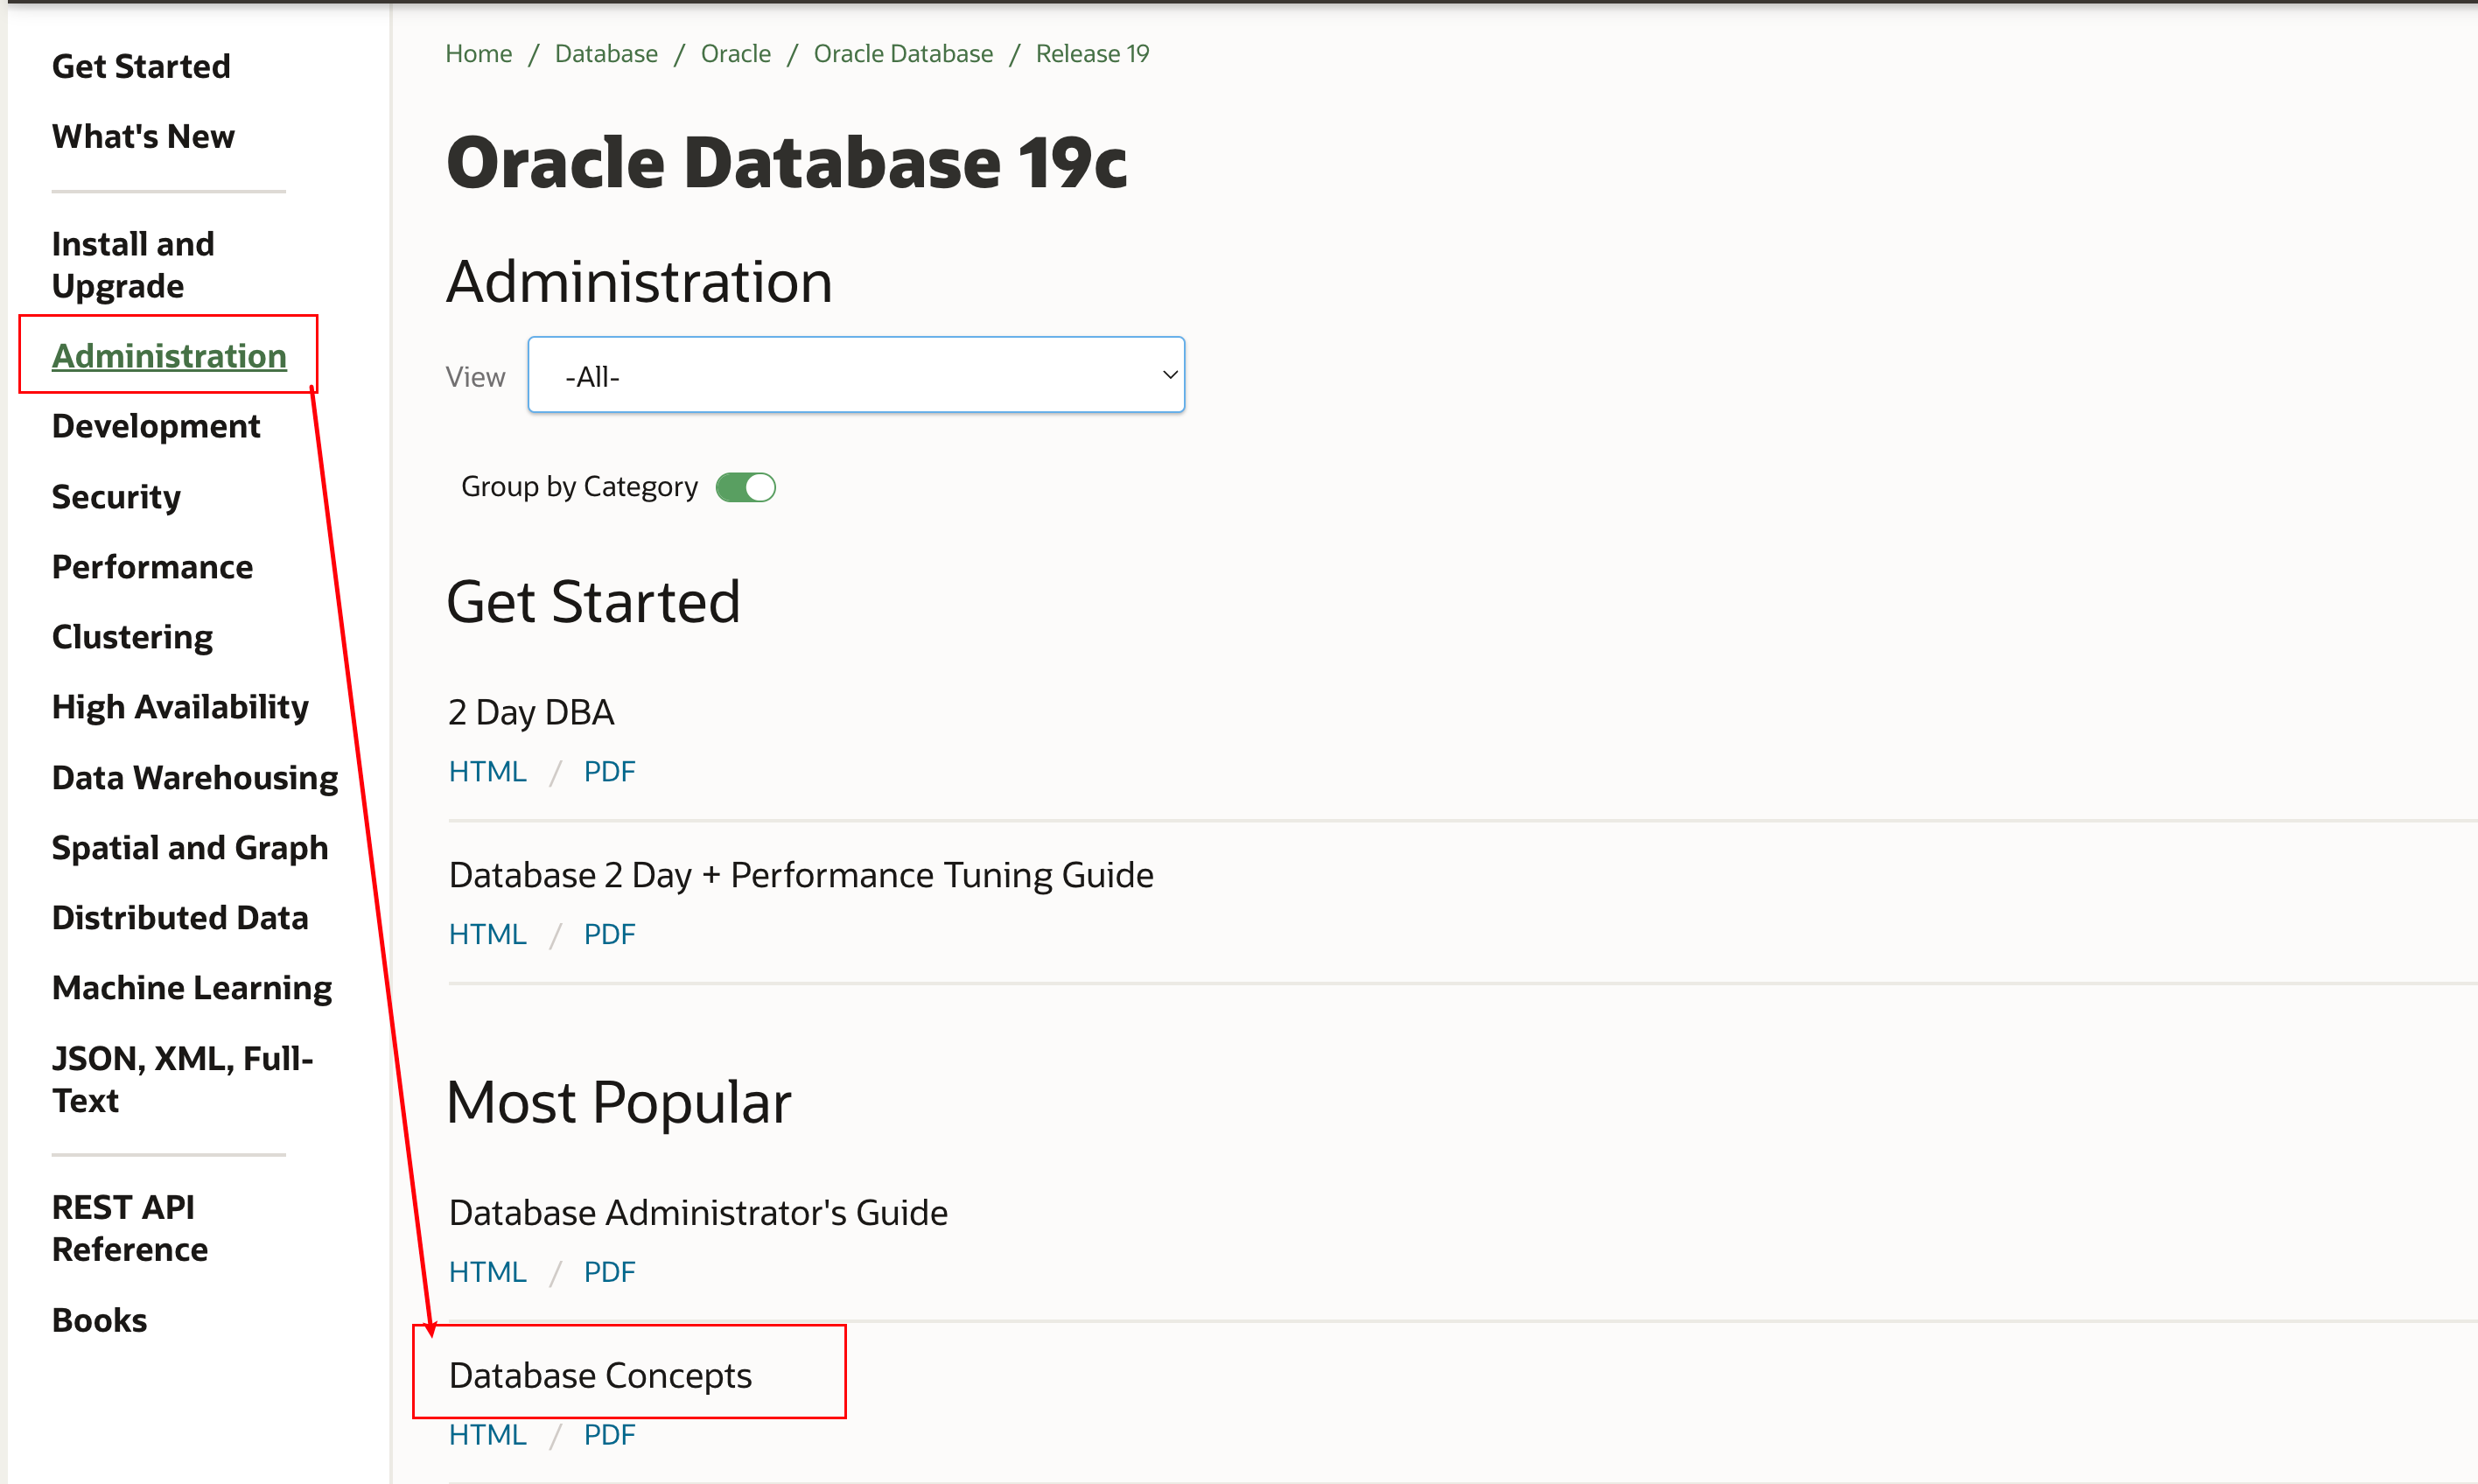Click the Oracle Database breadcrumb

(902, 54)
